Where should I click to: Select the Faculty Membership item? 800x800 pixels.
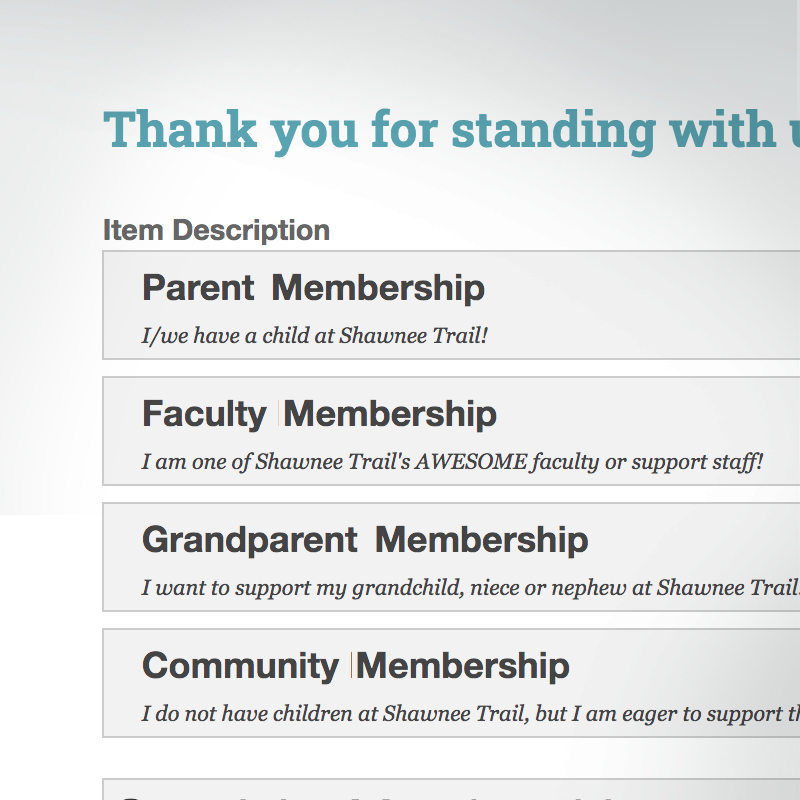400,430
